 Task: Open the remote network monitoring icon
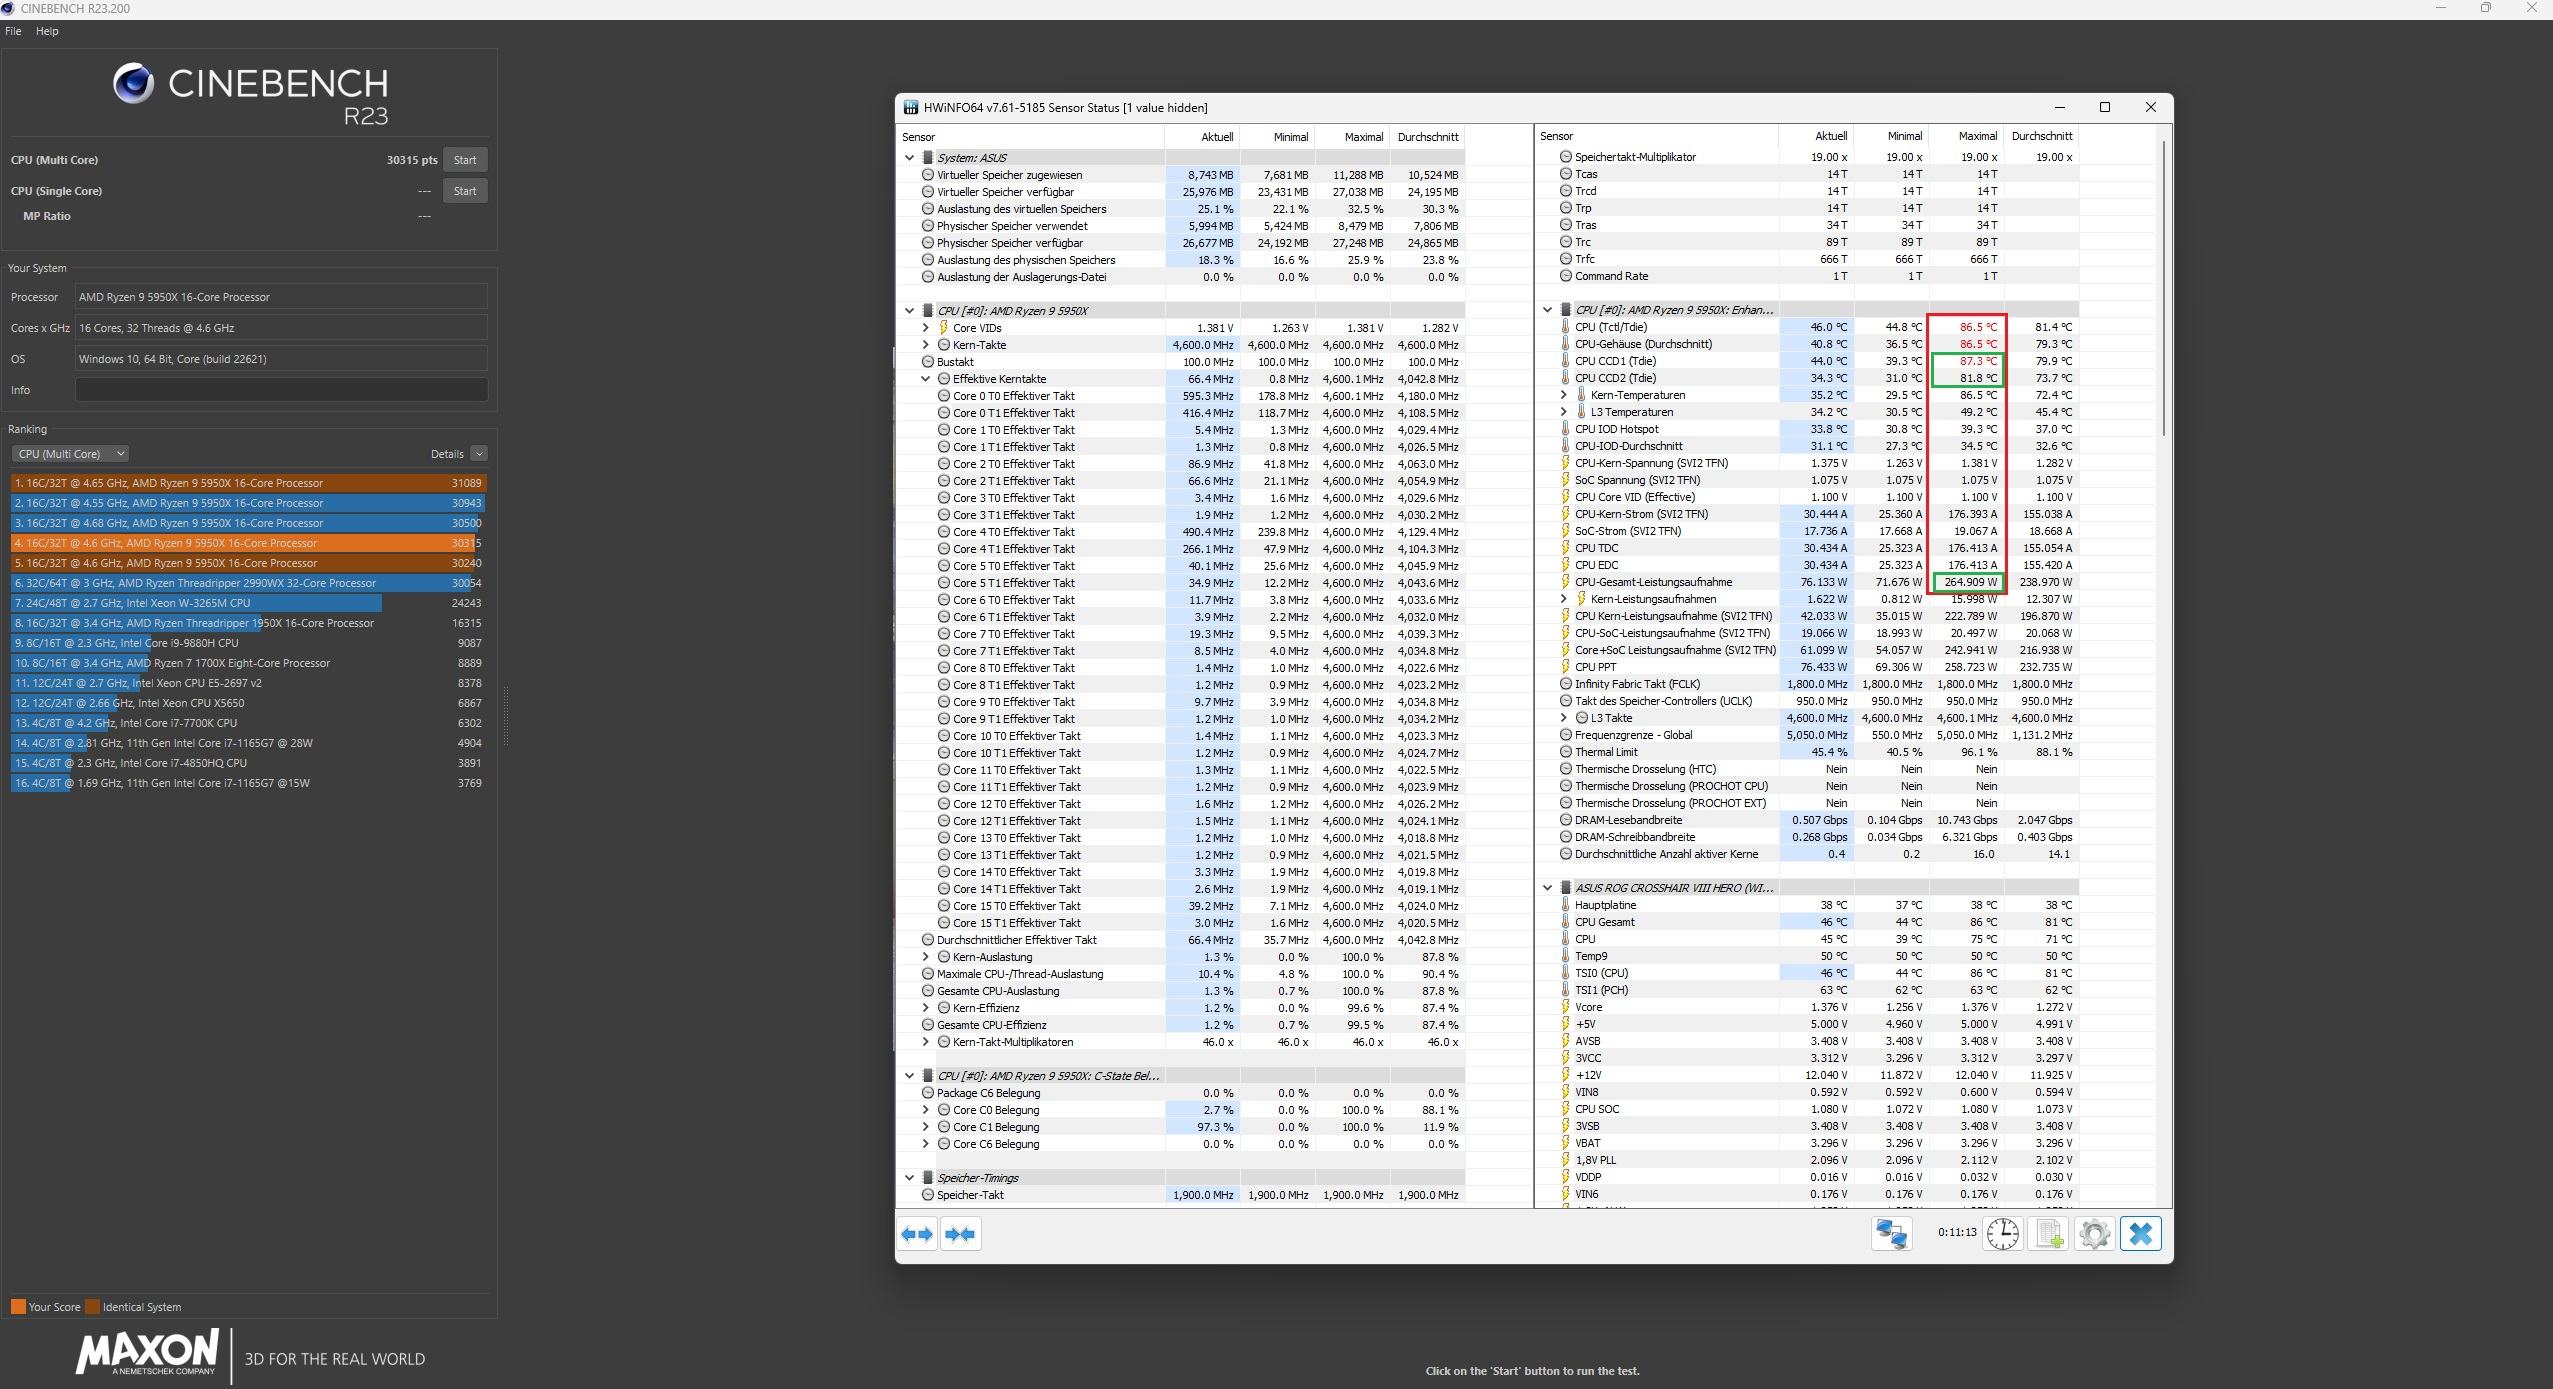click(x=1891, y=1234)
